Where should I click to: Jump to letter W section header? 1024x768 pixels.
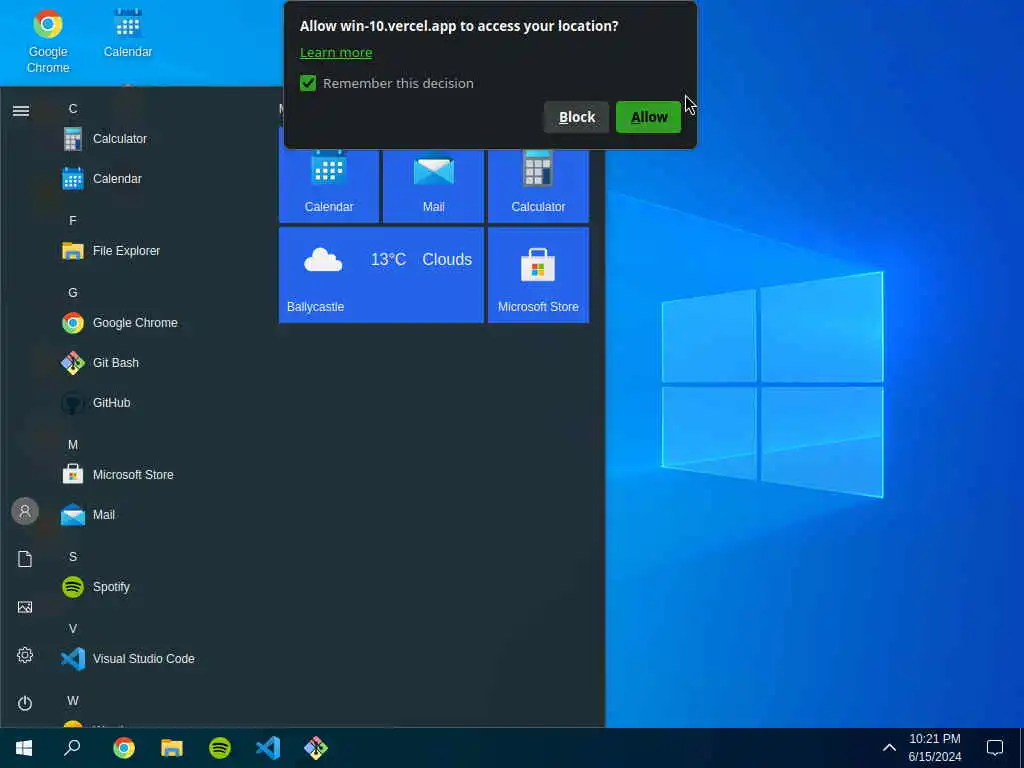pos(72,701)
